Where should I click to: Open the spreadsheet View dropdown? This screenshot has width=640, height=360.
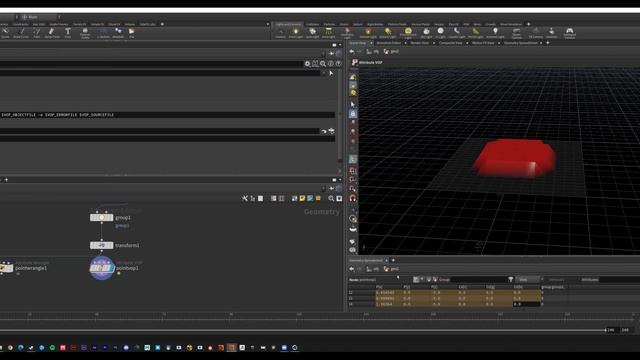[529, 280]
